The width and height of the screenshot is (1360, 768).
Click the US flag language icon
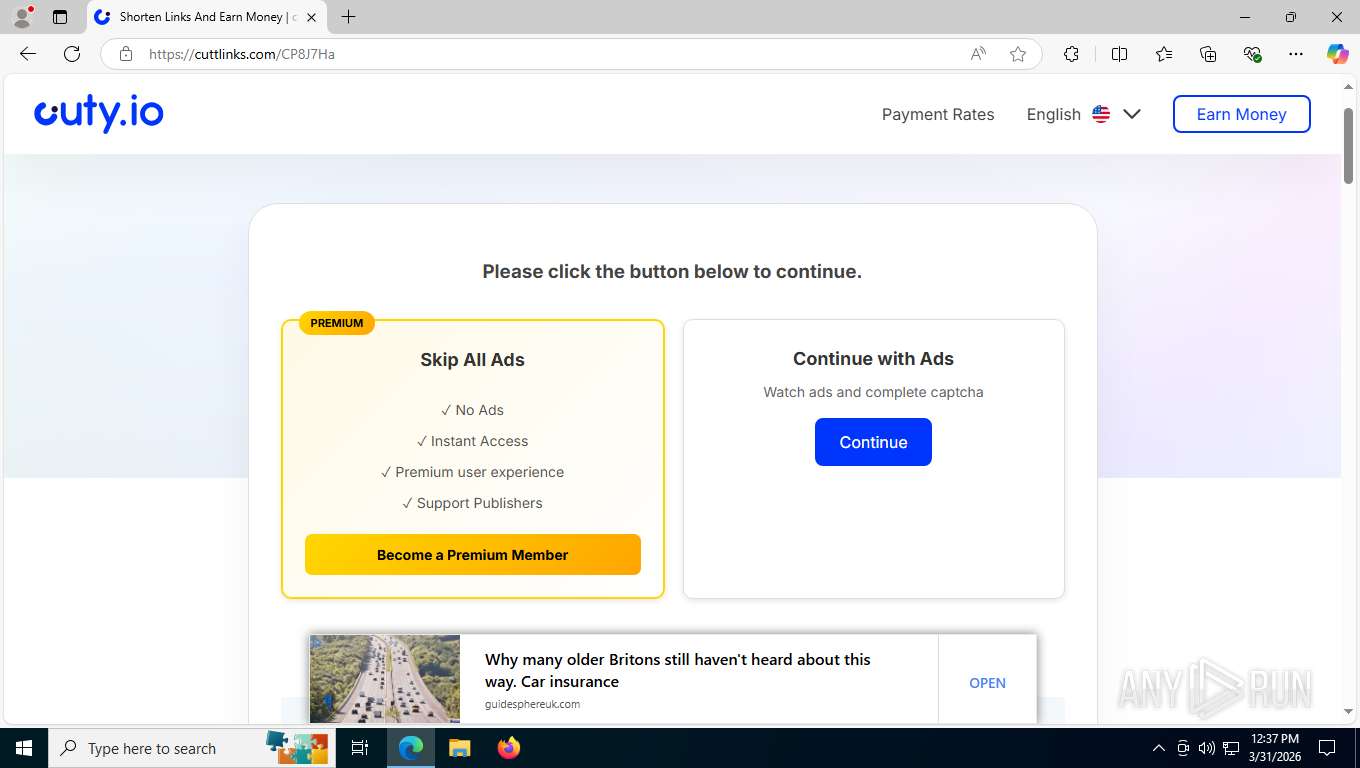click(1101, 114)
